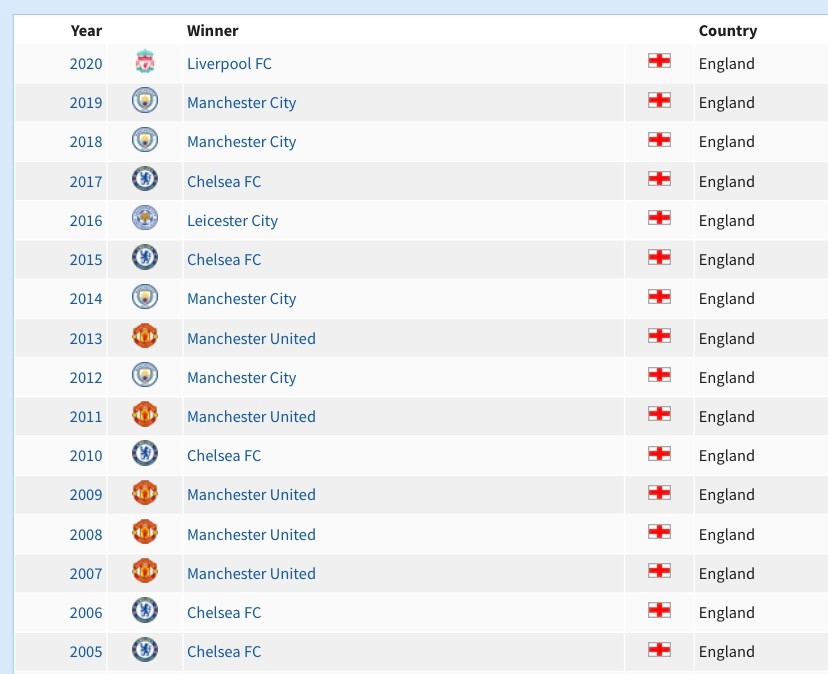Image resolution: width=828 pixels, height=674 pixels.
Task: Open Manchester United link in 2011 row
Action: [251, 416]
